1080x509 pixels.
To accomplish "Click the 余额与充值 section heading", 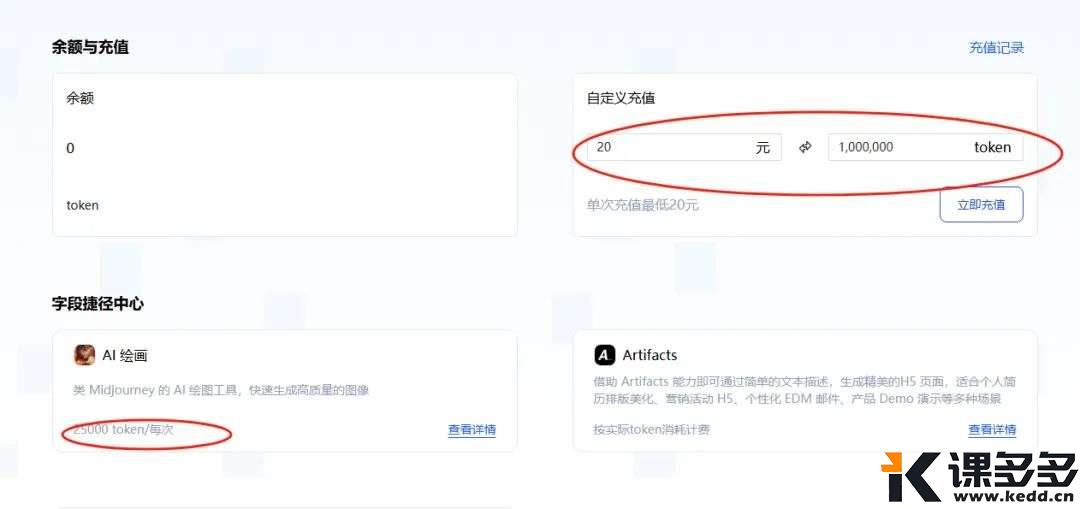I will tap(90, 48).
